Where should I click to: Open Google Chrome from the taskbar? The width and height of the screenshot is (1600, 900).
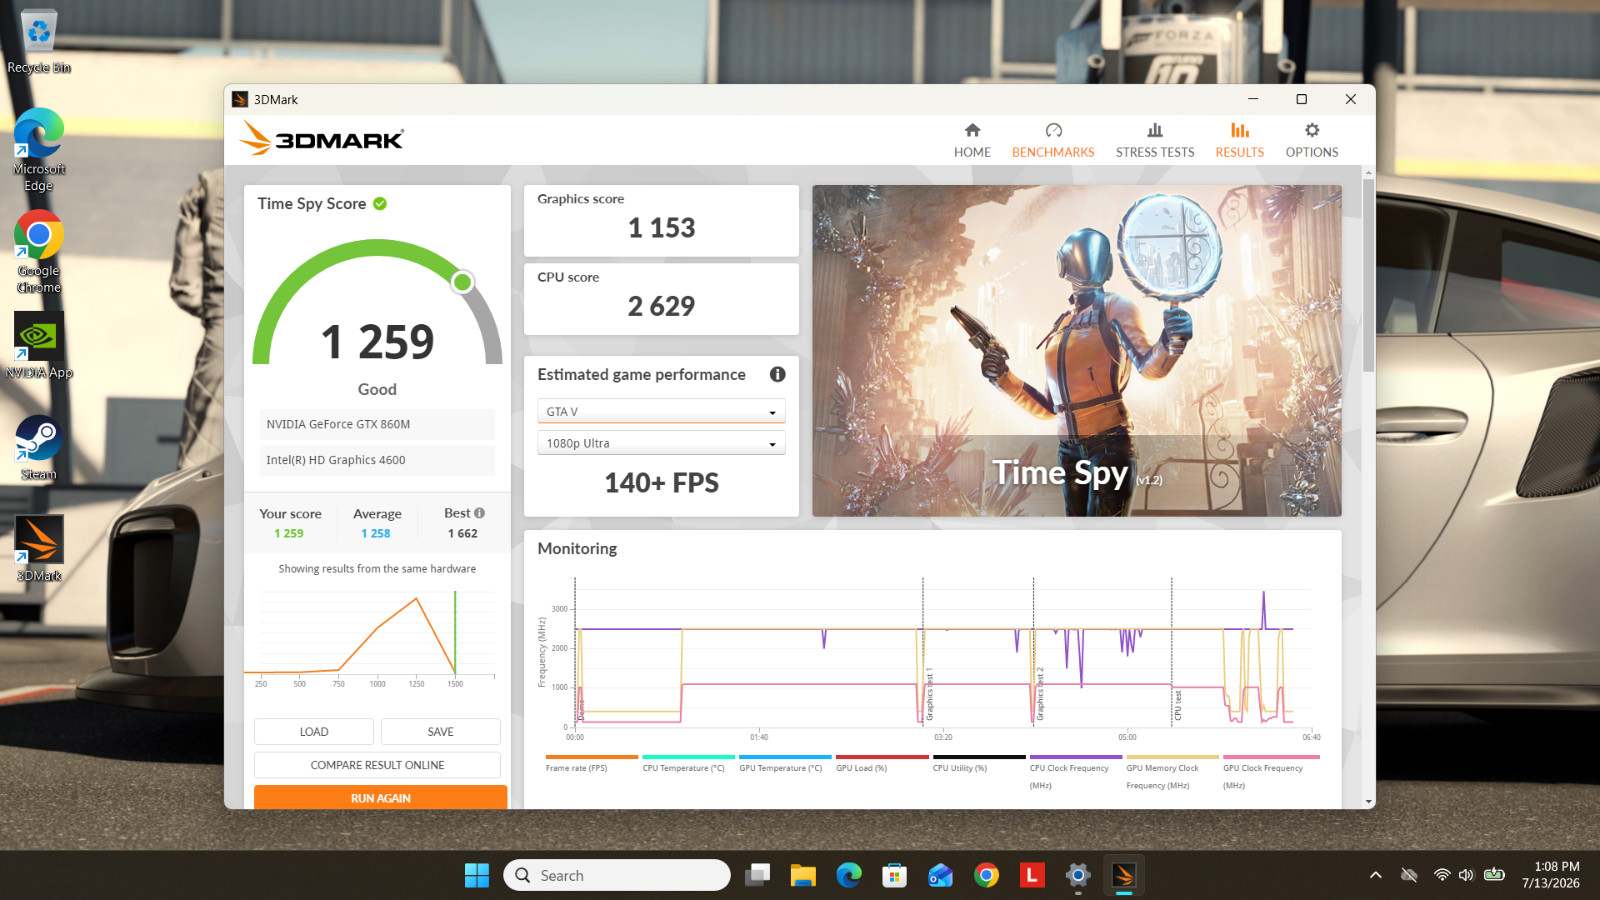pyautogui.click(x=986, y=875)
